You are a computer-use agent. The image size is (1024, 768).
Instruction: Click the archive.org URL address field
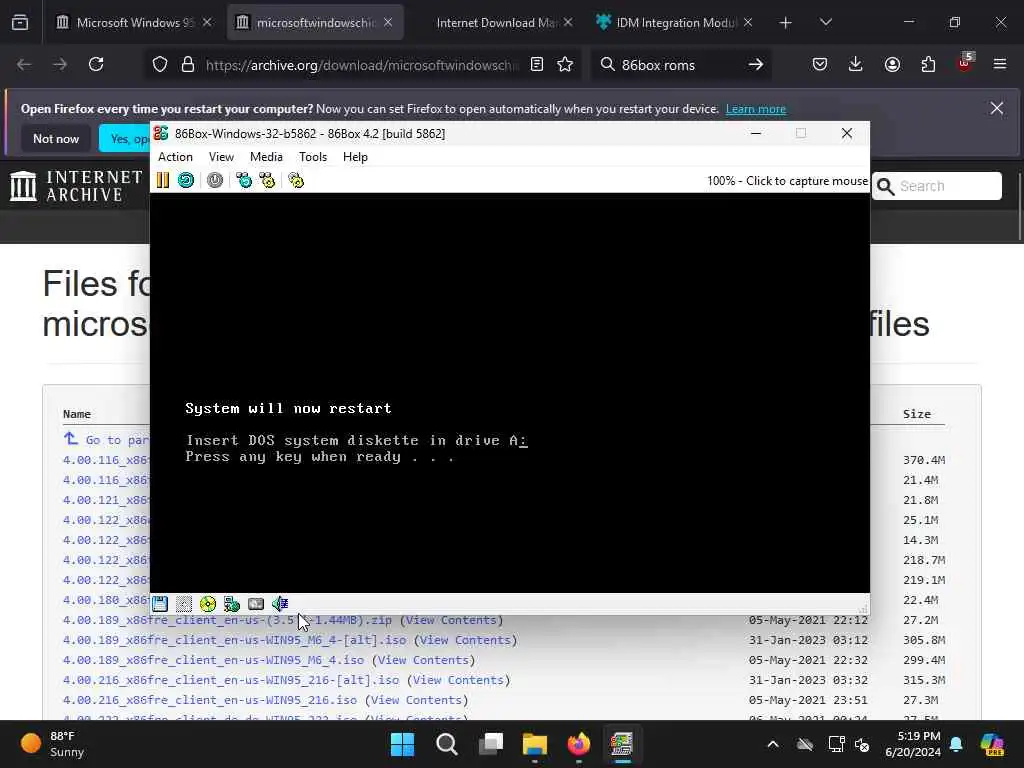[x=362, y=65]
